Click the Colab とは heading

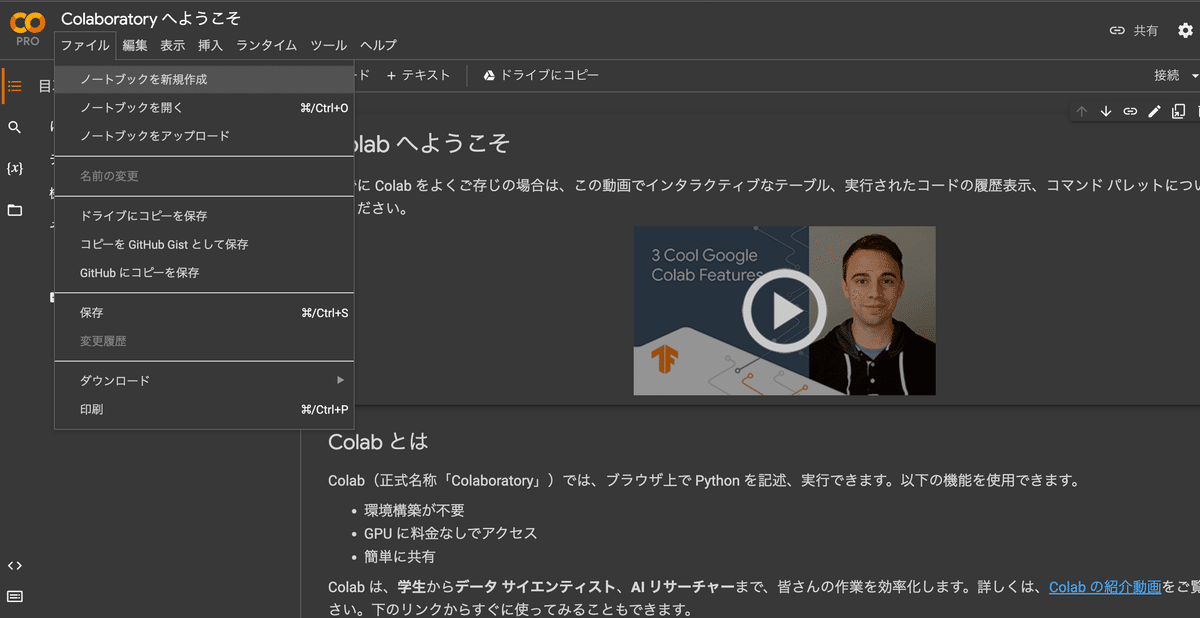[378, 441]
